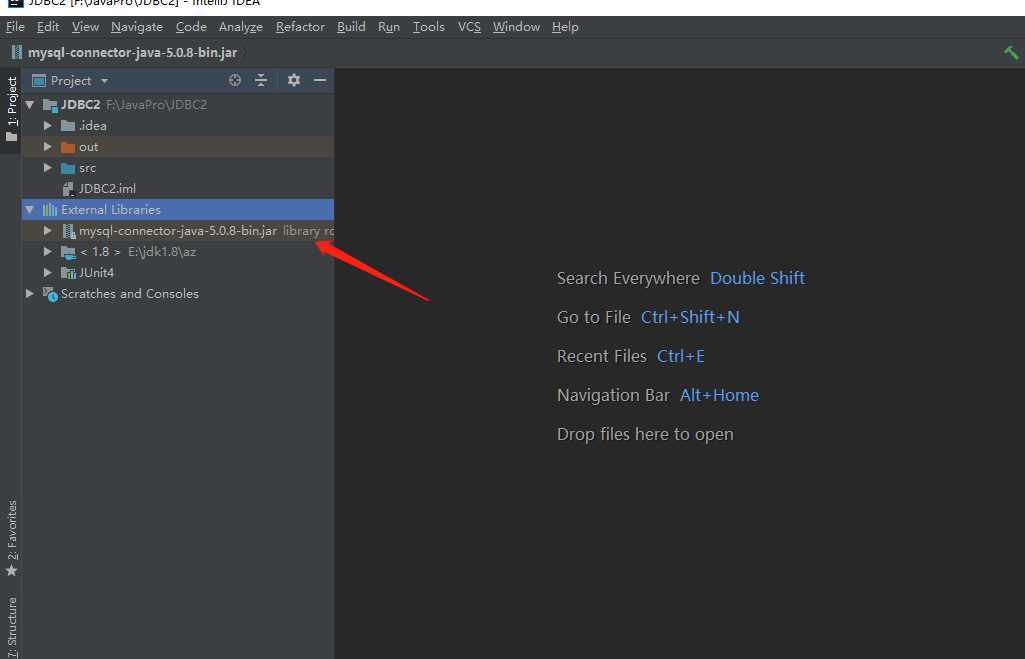Toggle the 2: Favorites side tab

(x=11, y=539)
